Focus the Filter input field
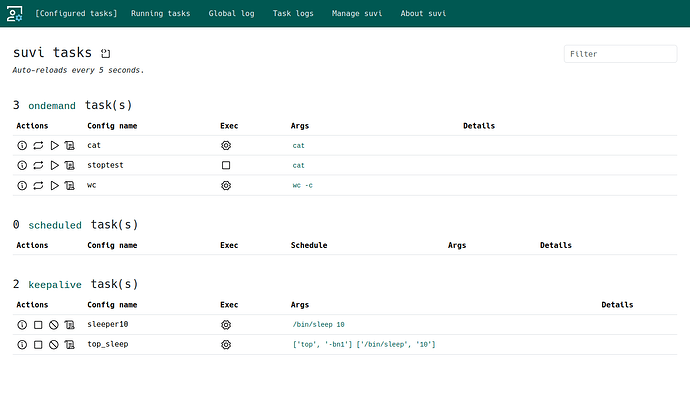The width and height of the screenshot is (690, 398). tap(620, 54)
